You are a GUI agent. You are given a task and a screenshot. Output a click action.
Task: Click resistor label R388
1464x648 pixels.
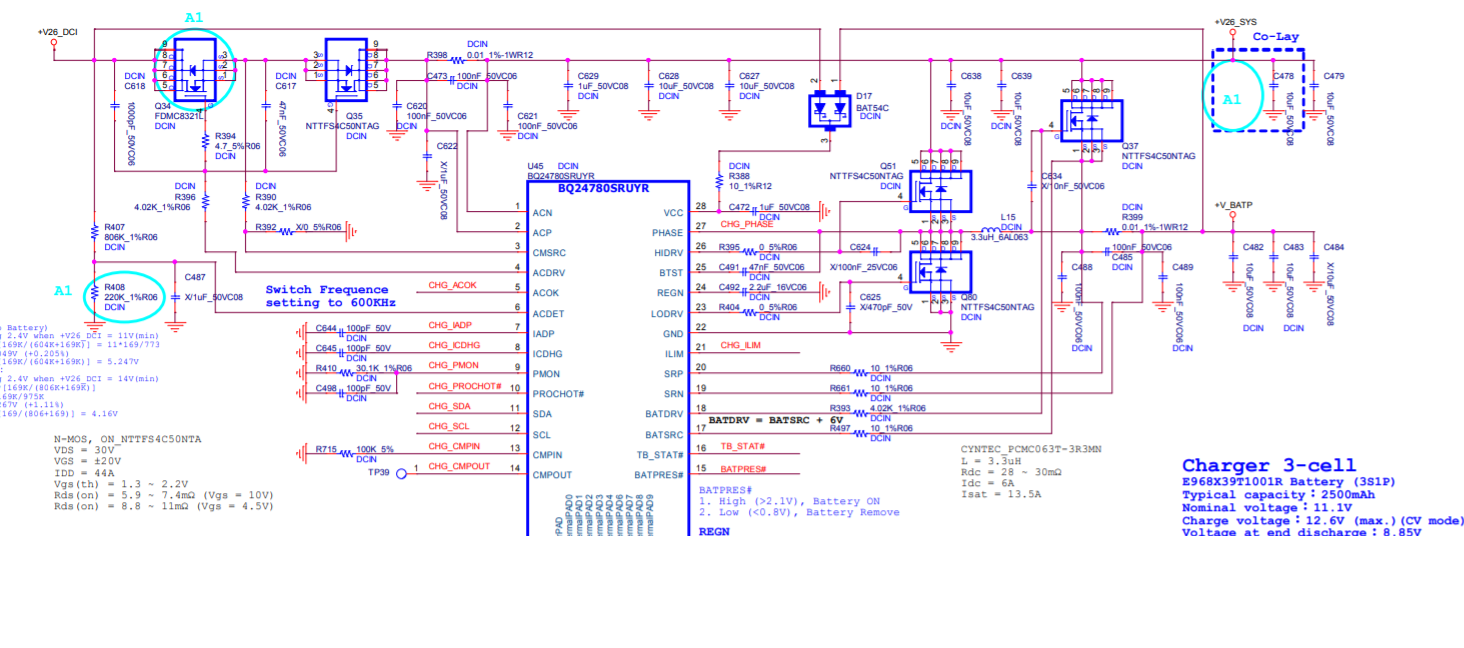[739, 175]
